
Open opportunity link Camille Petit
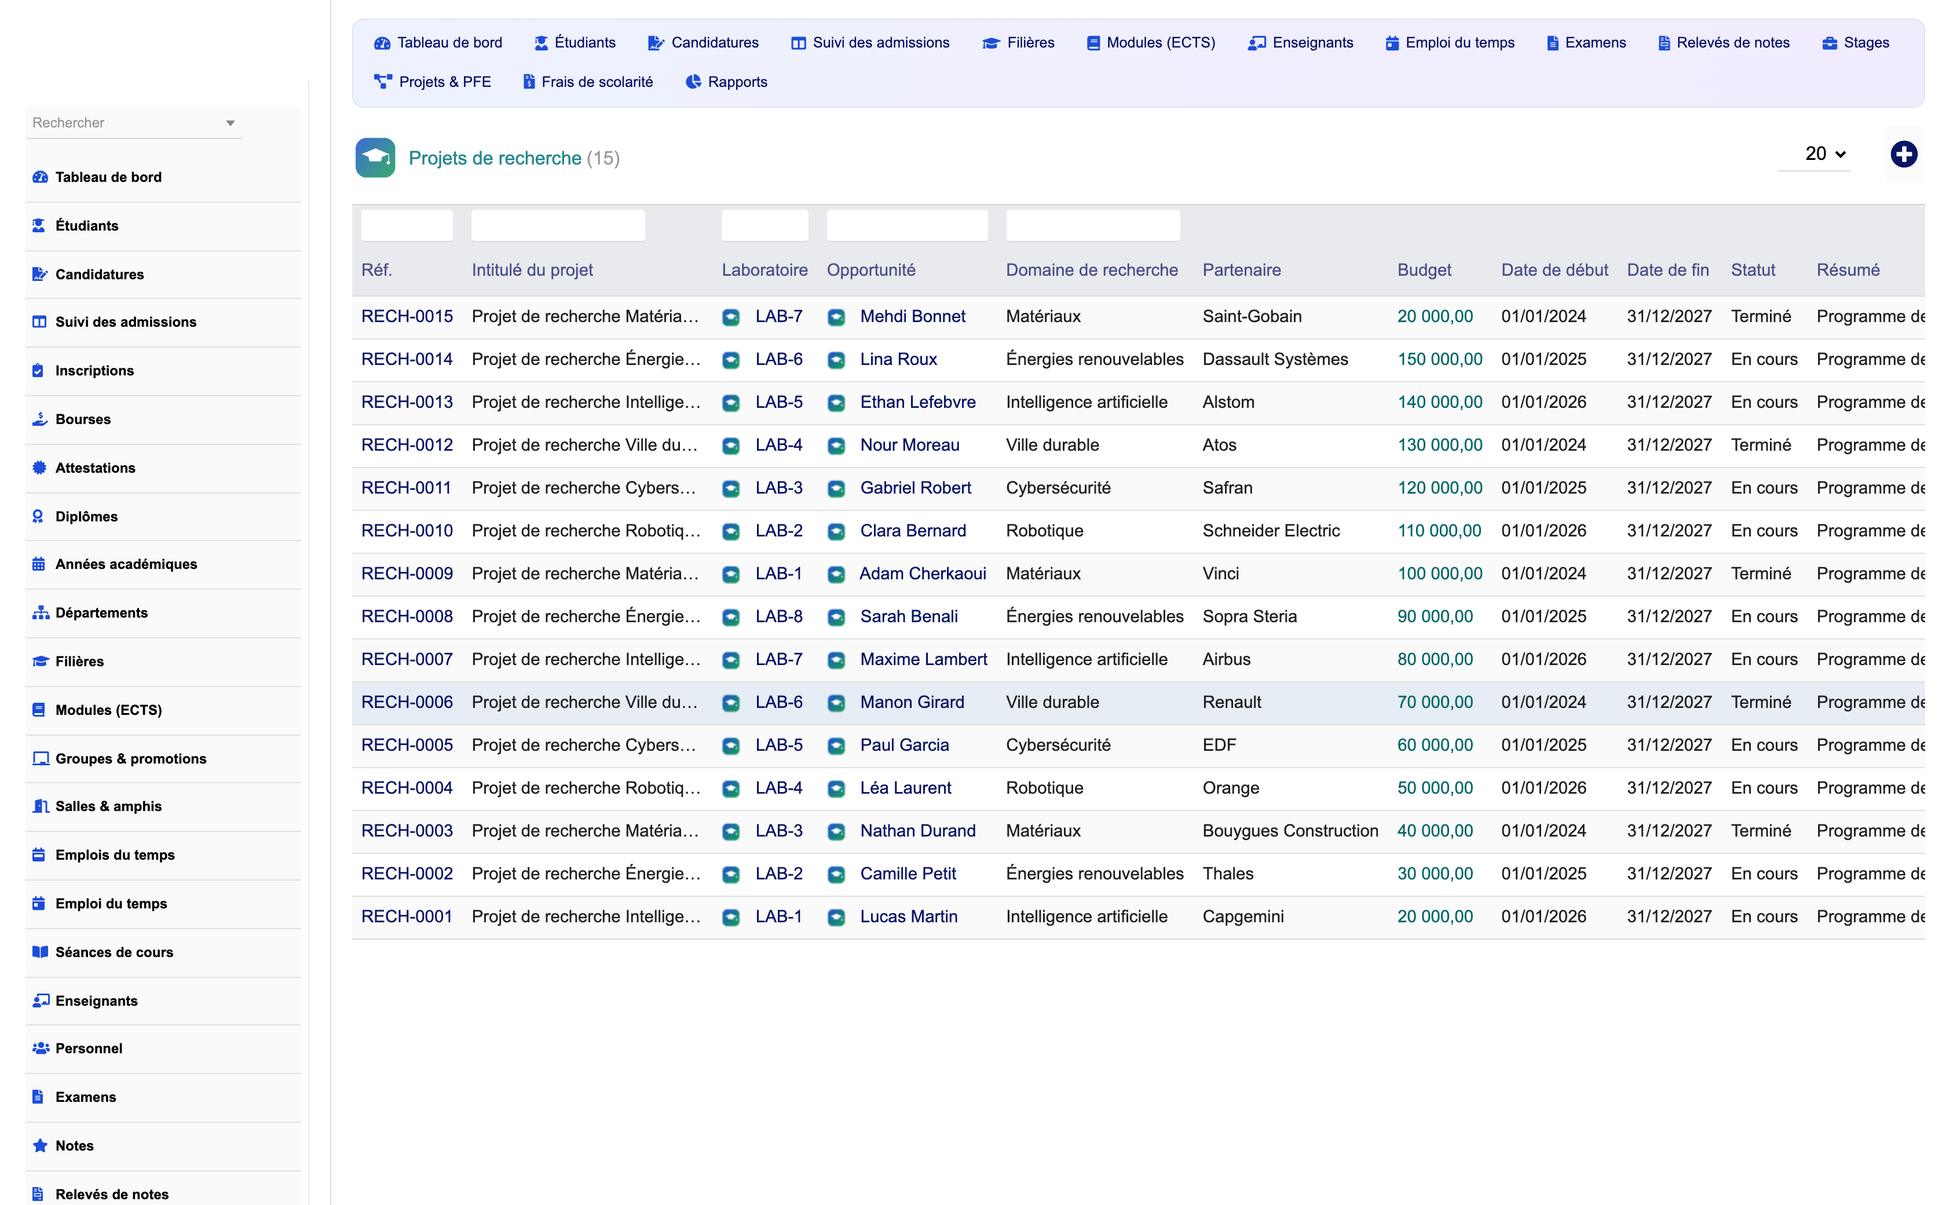point(908,875)
